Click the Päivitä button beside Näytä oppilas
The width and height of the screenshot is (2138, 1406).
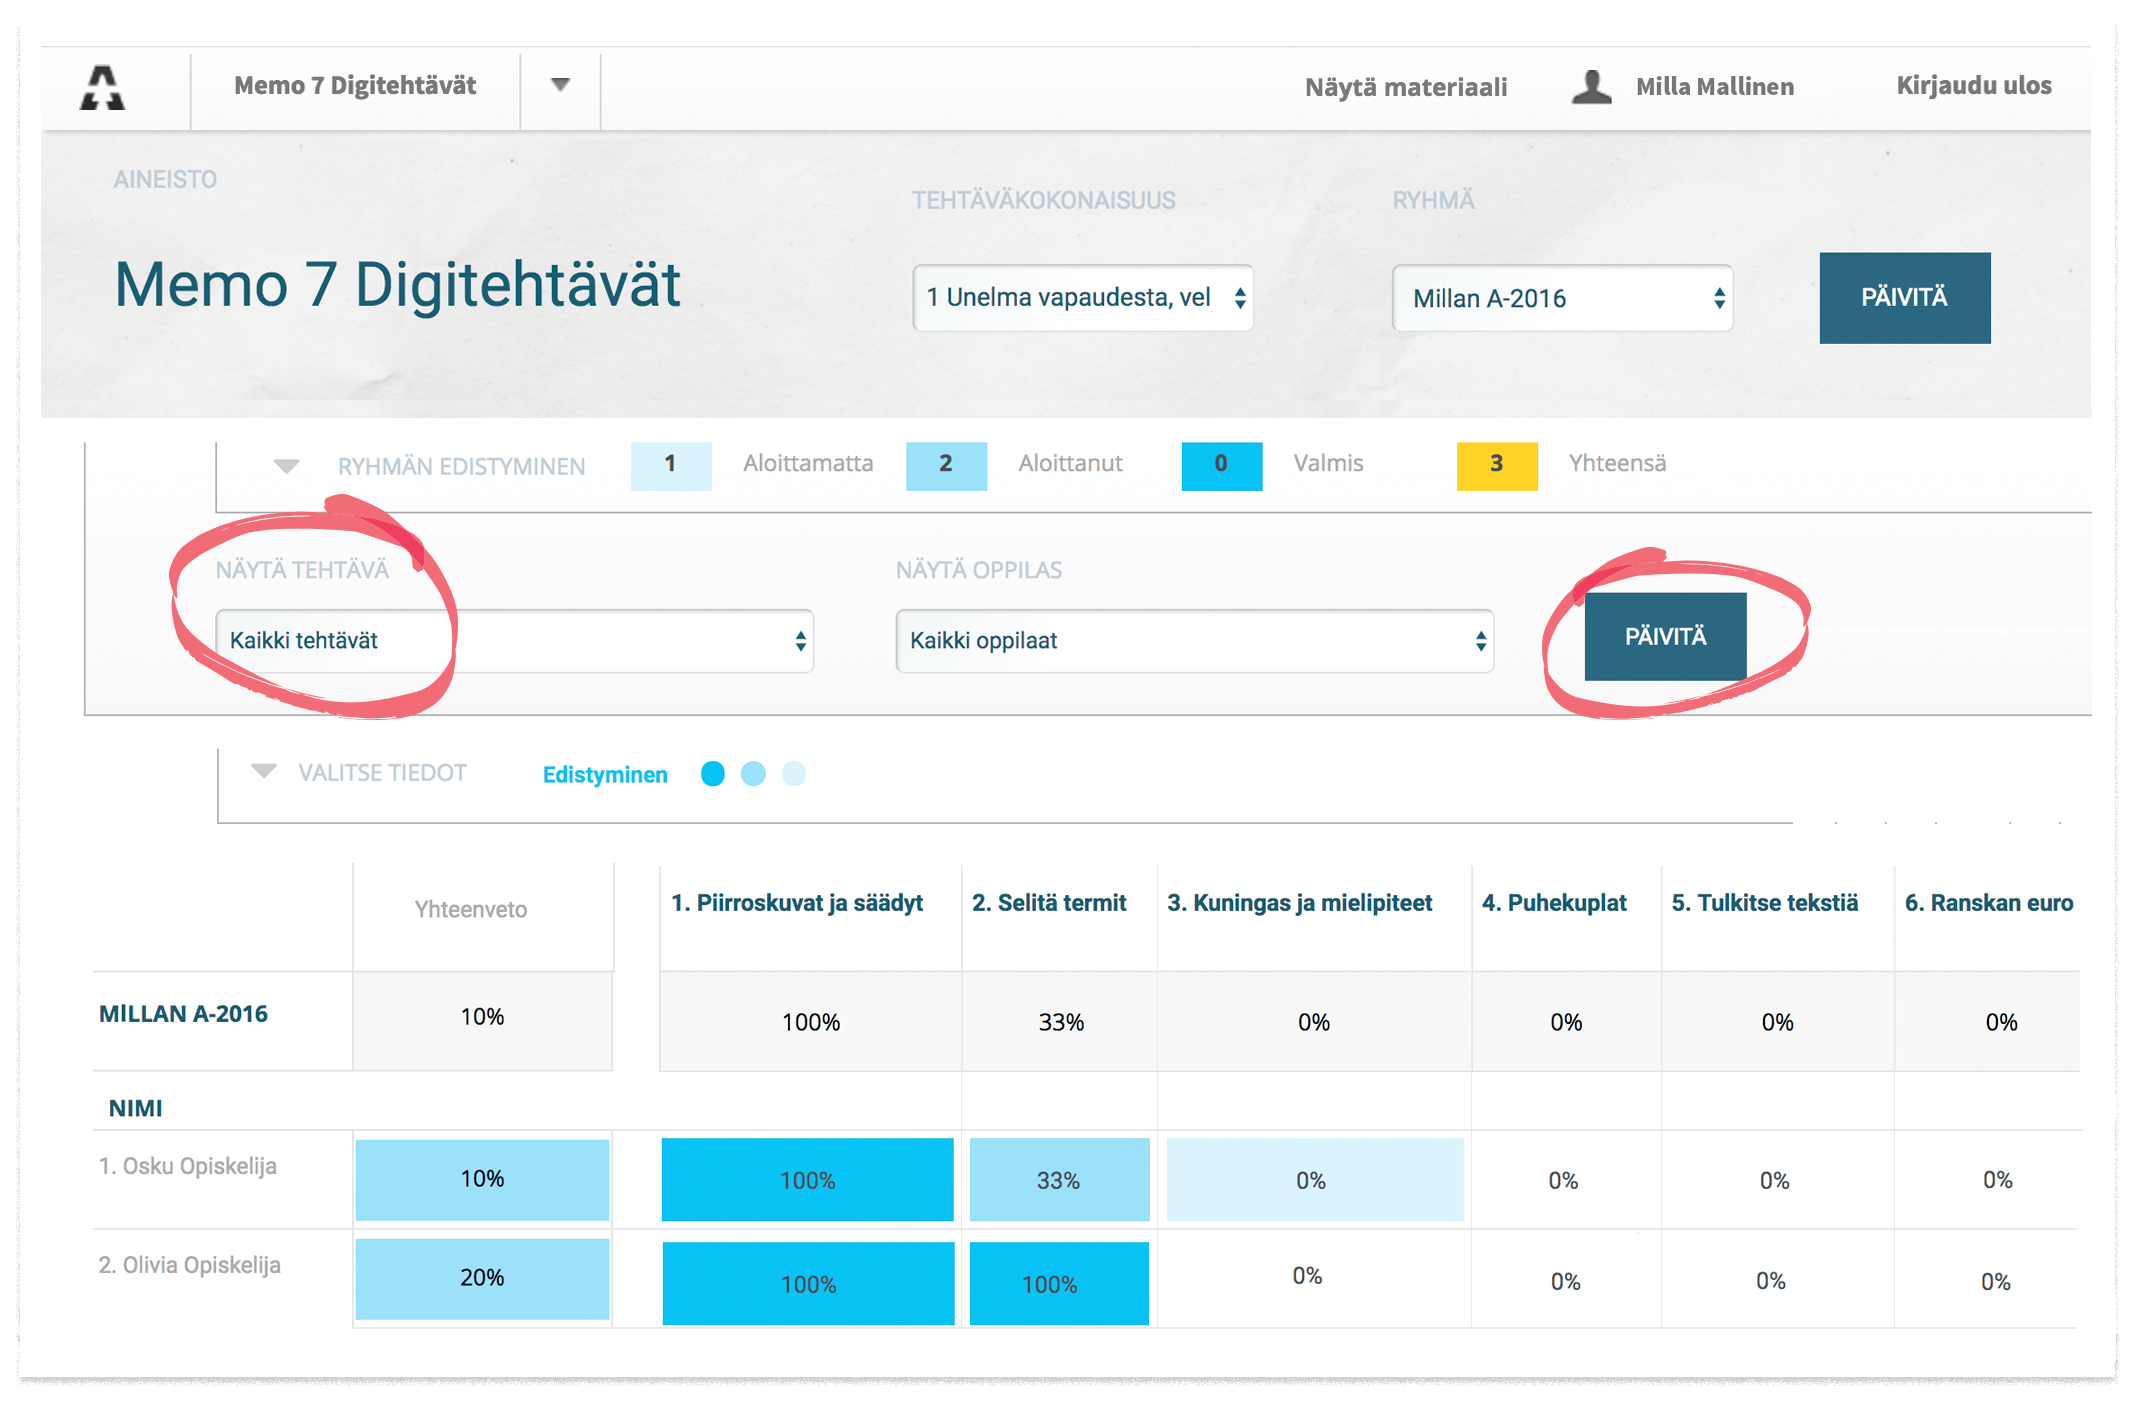[x=1665, y=637]
